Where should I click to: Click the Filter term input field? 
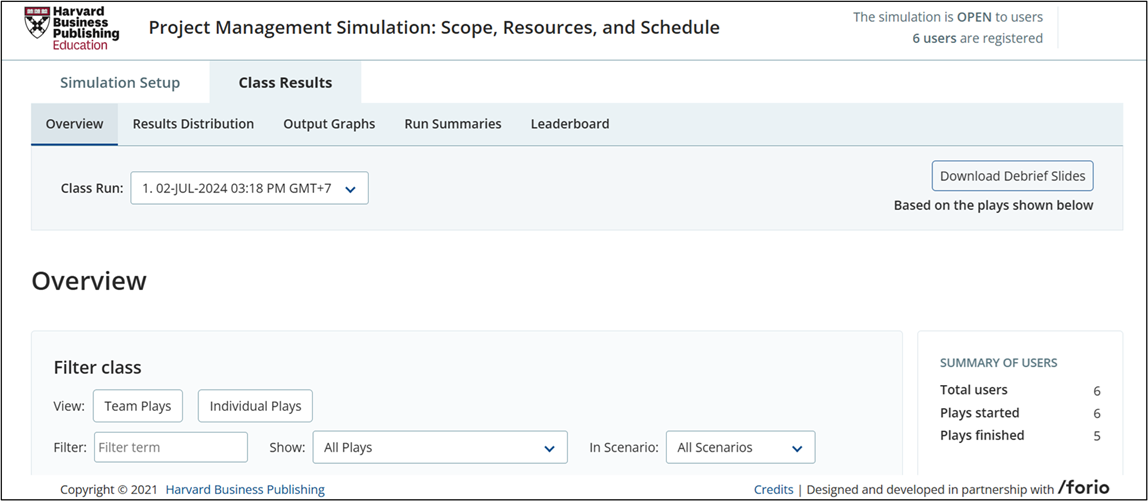pos(171,448)
